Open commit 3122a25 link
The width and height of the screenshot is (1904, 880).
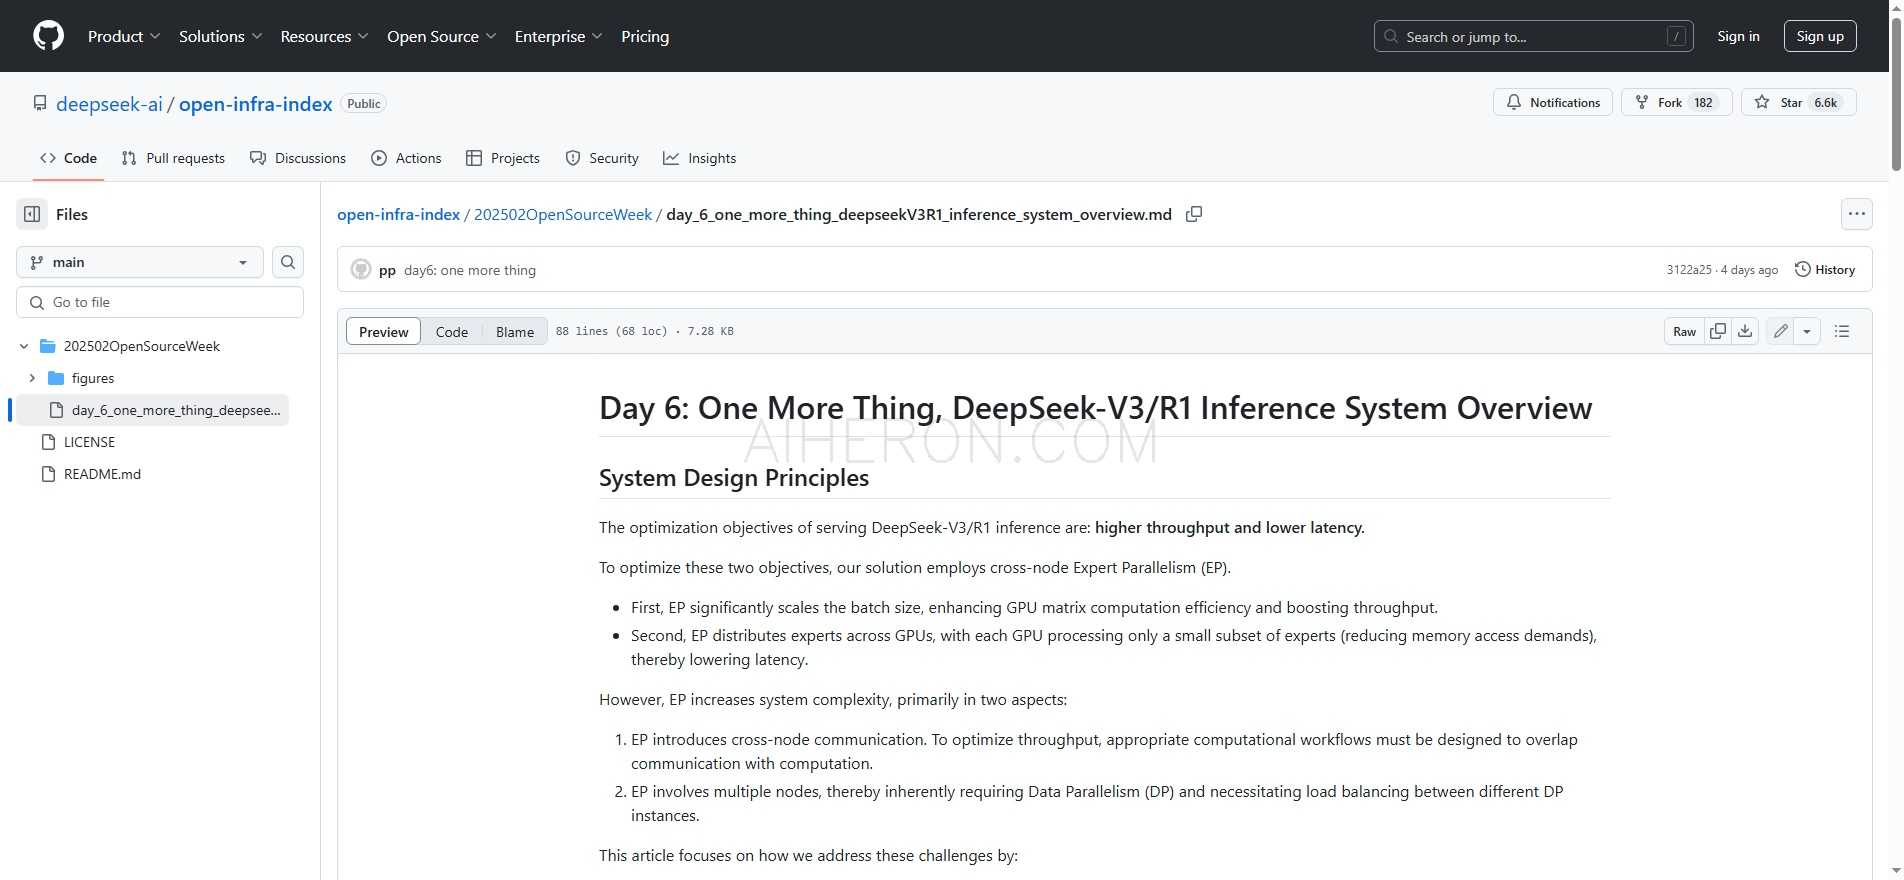[x=1689, y=270]
